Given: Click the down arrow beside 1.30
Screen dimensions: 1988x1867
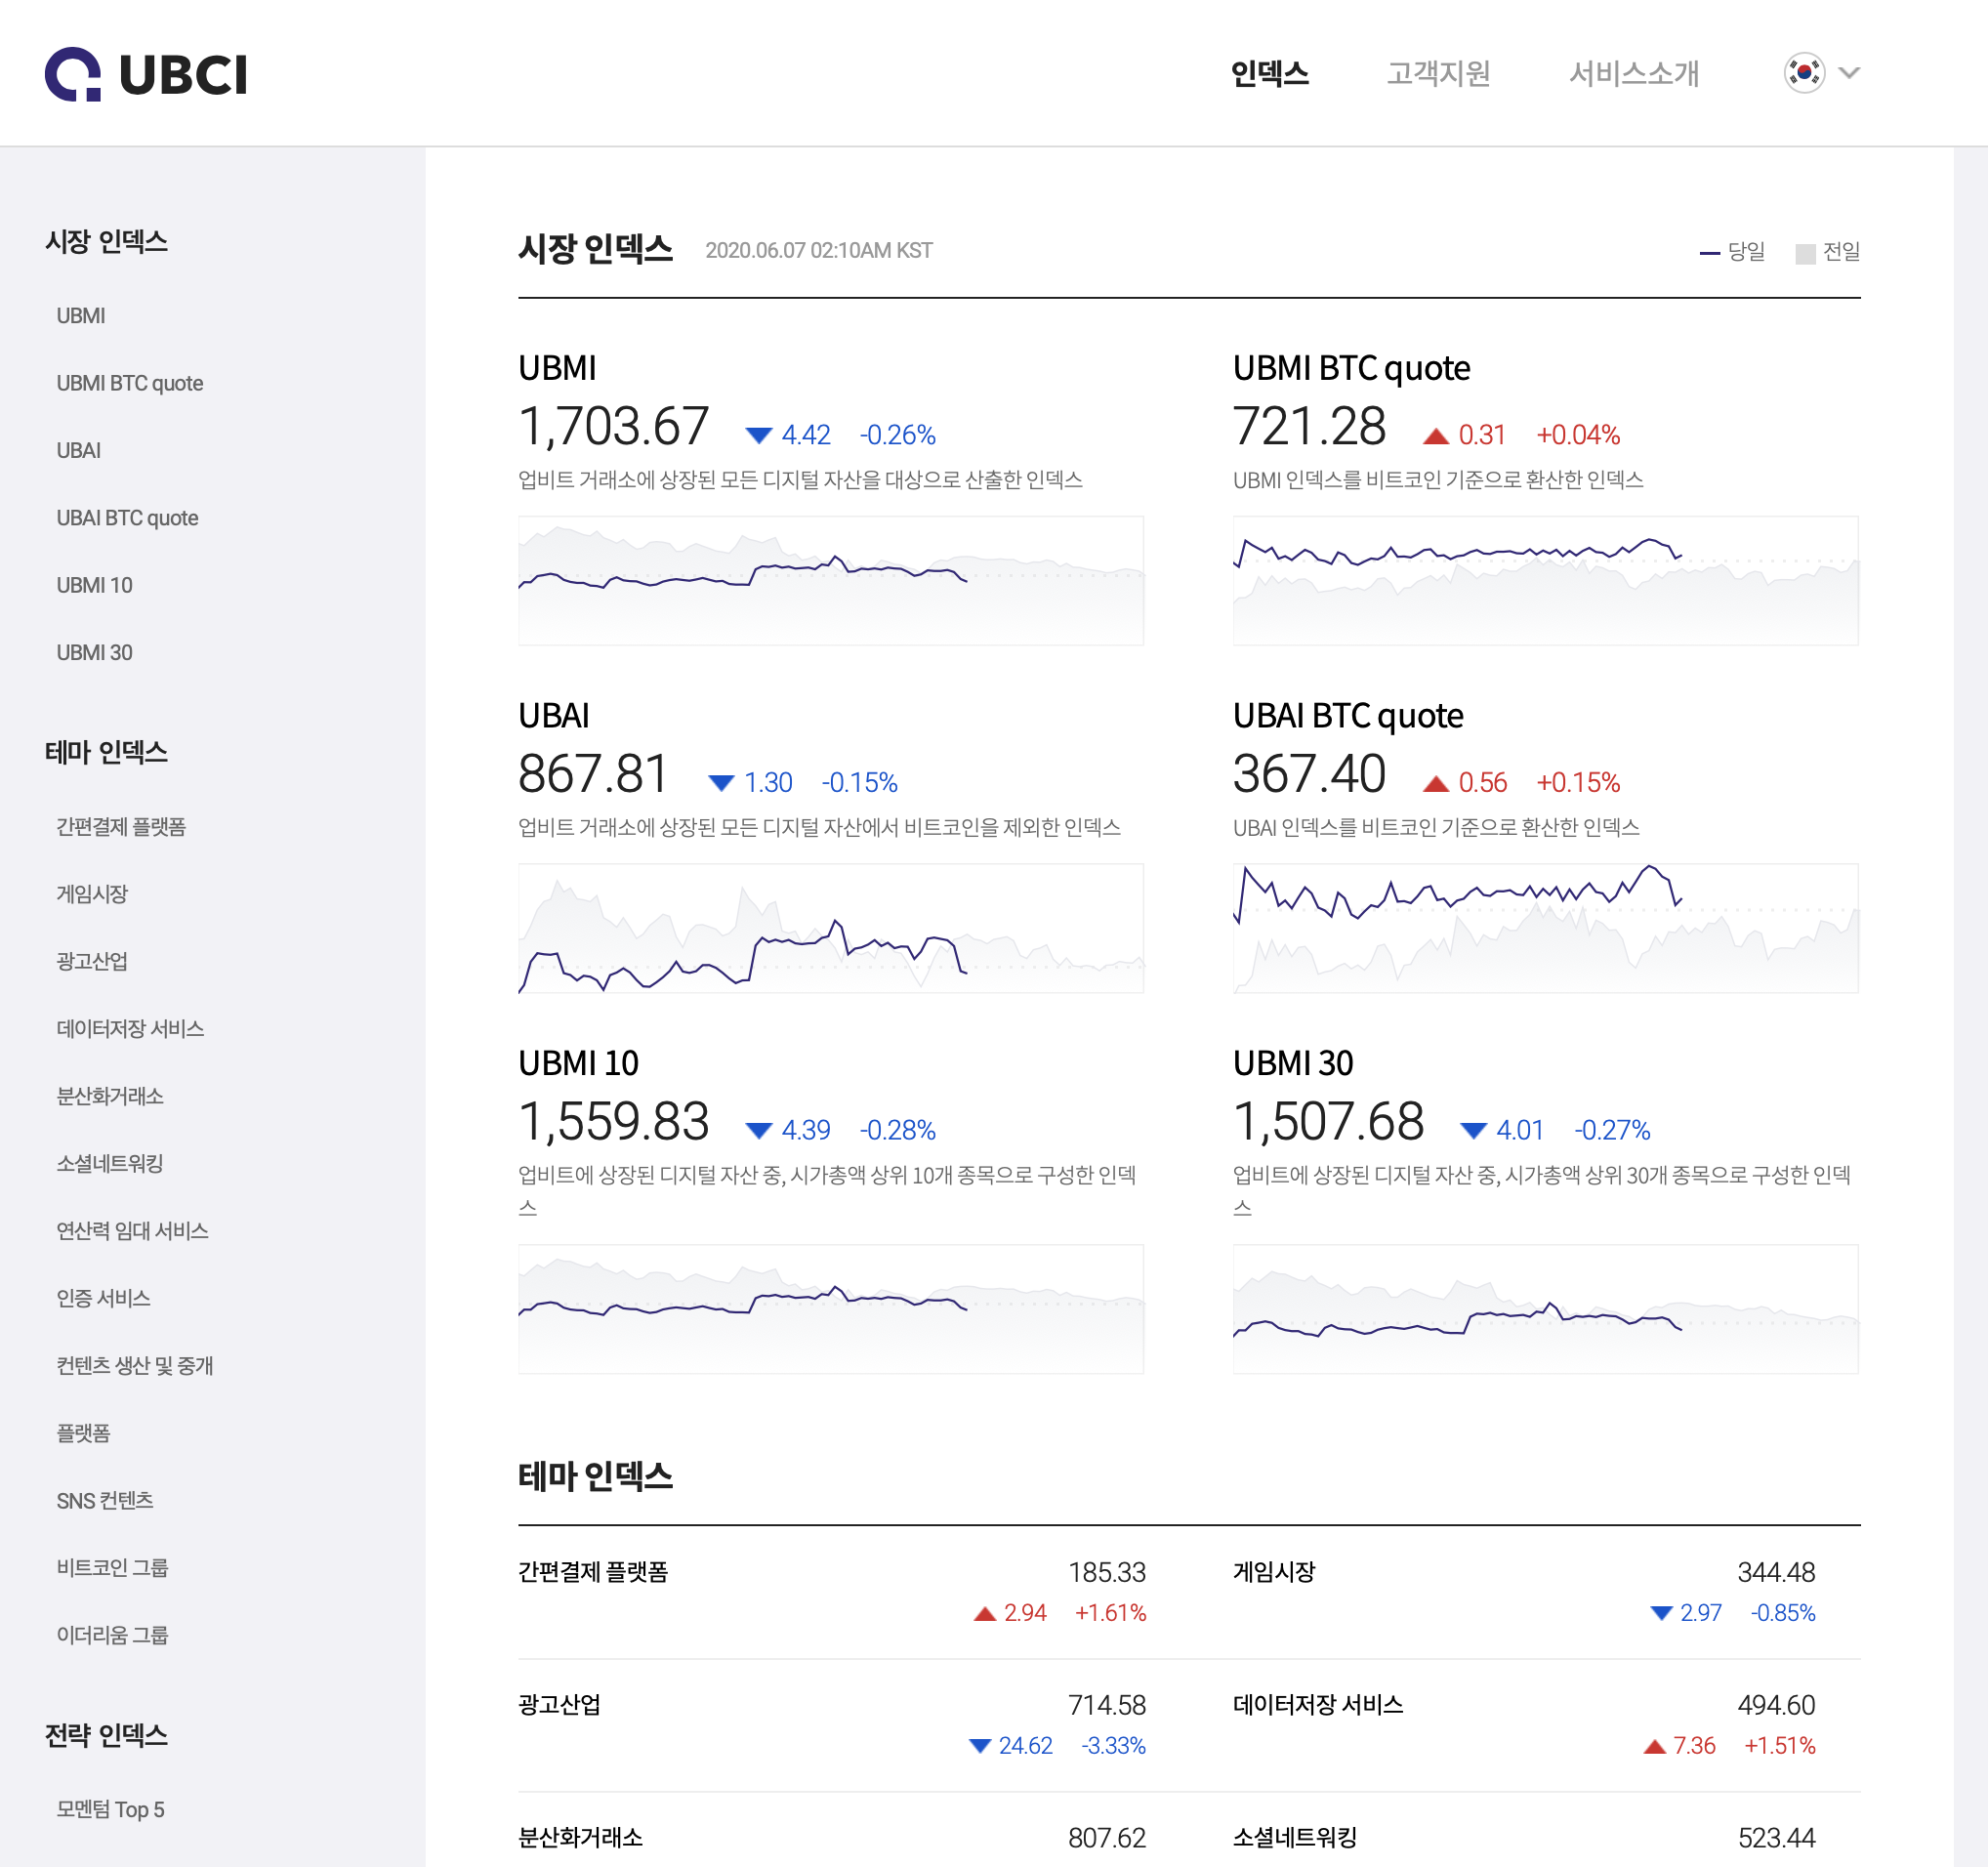Looking at the screenshot, I should pyautogui.click(x=721, y=783).
